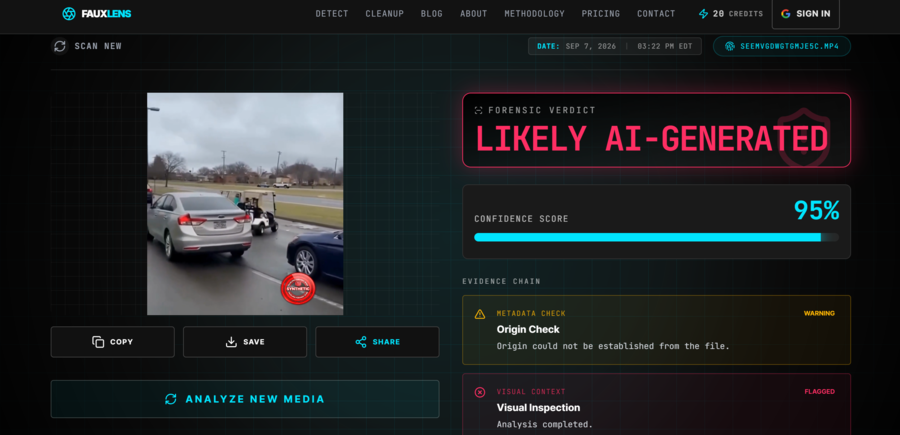Click the Origin could not be established text
900x435 pixels.
(x=613, y=346)
